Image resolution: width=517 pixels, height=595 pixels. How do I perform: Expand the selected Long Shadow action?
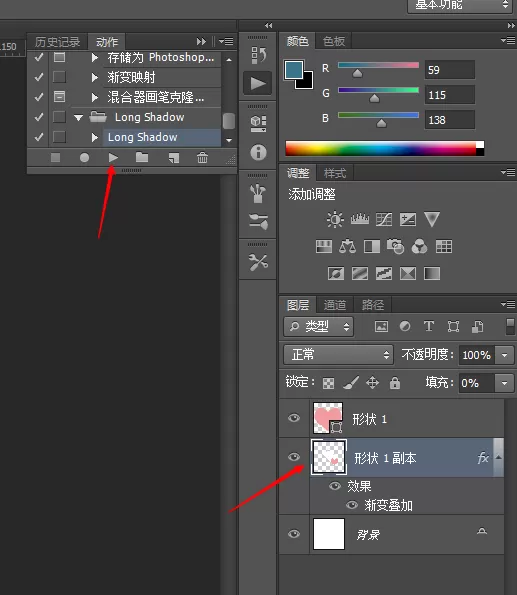click(x=95, y=137)
